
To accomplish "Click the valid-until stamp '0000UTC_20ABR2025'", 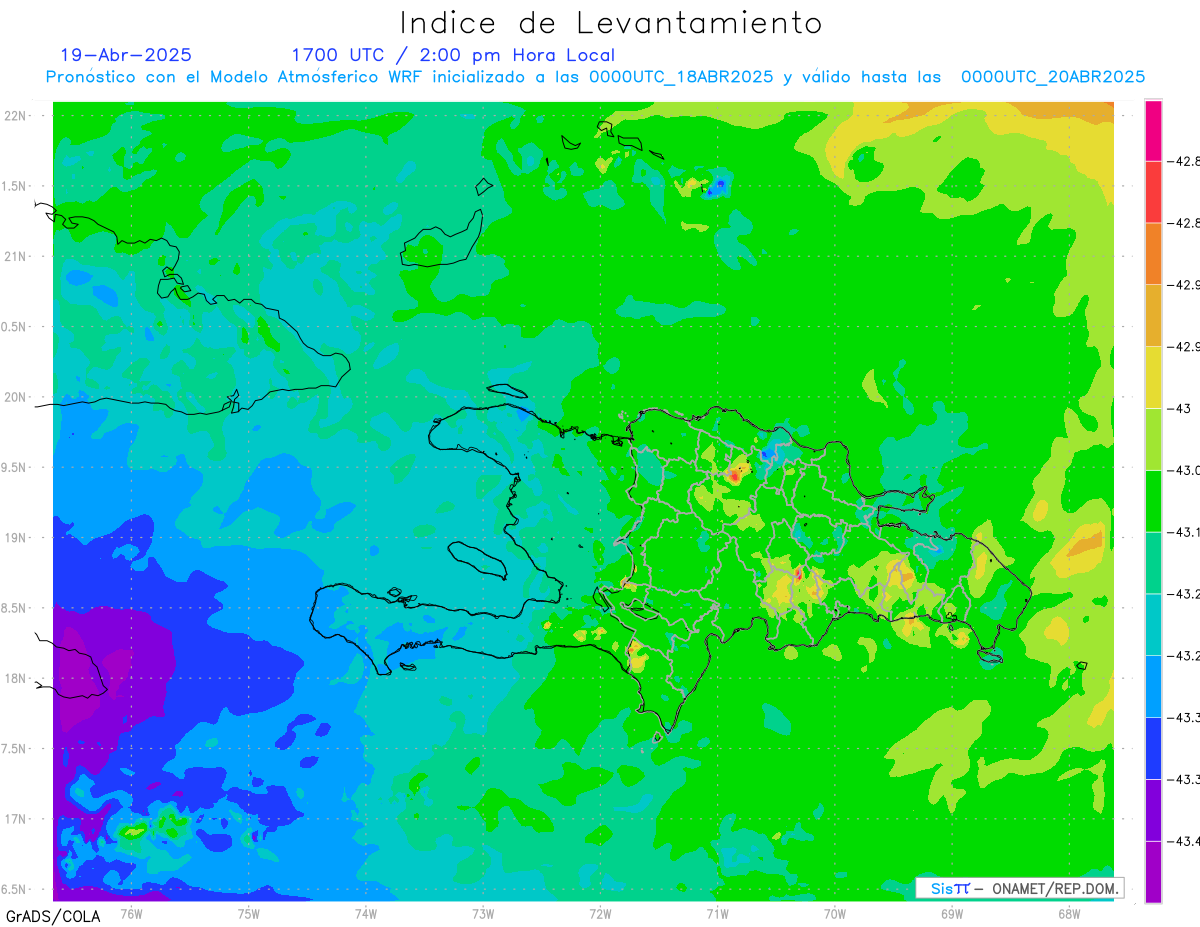I will pyautogui.click(x=1053, y=77).
